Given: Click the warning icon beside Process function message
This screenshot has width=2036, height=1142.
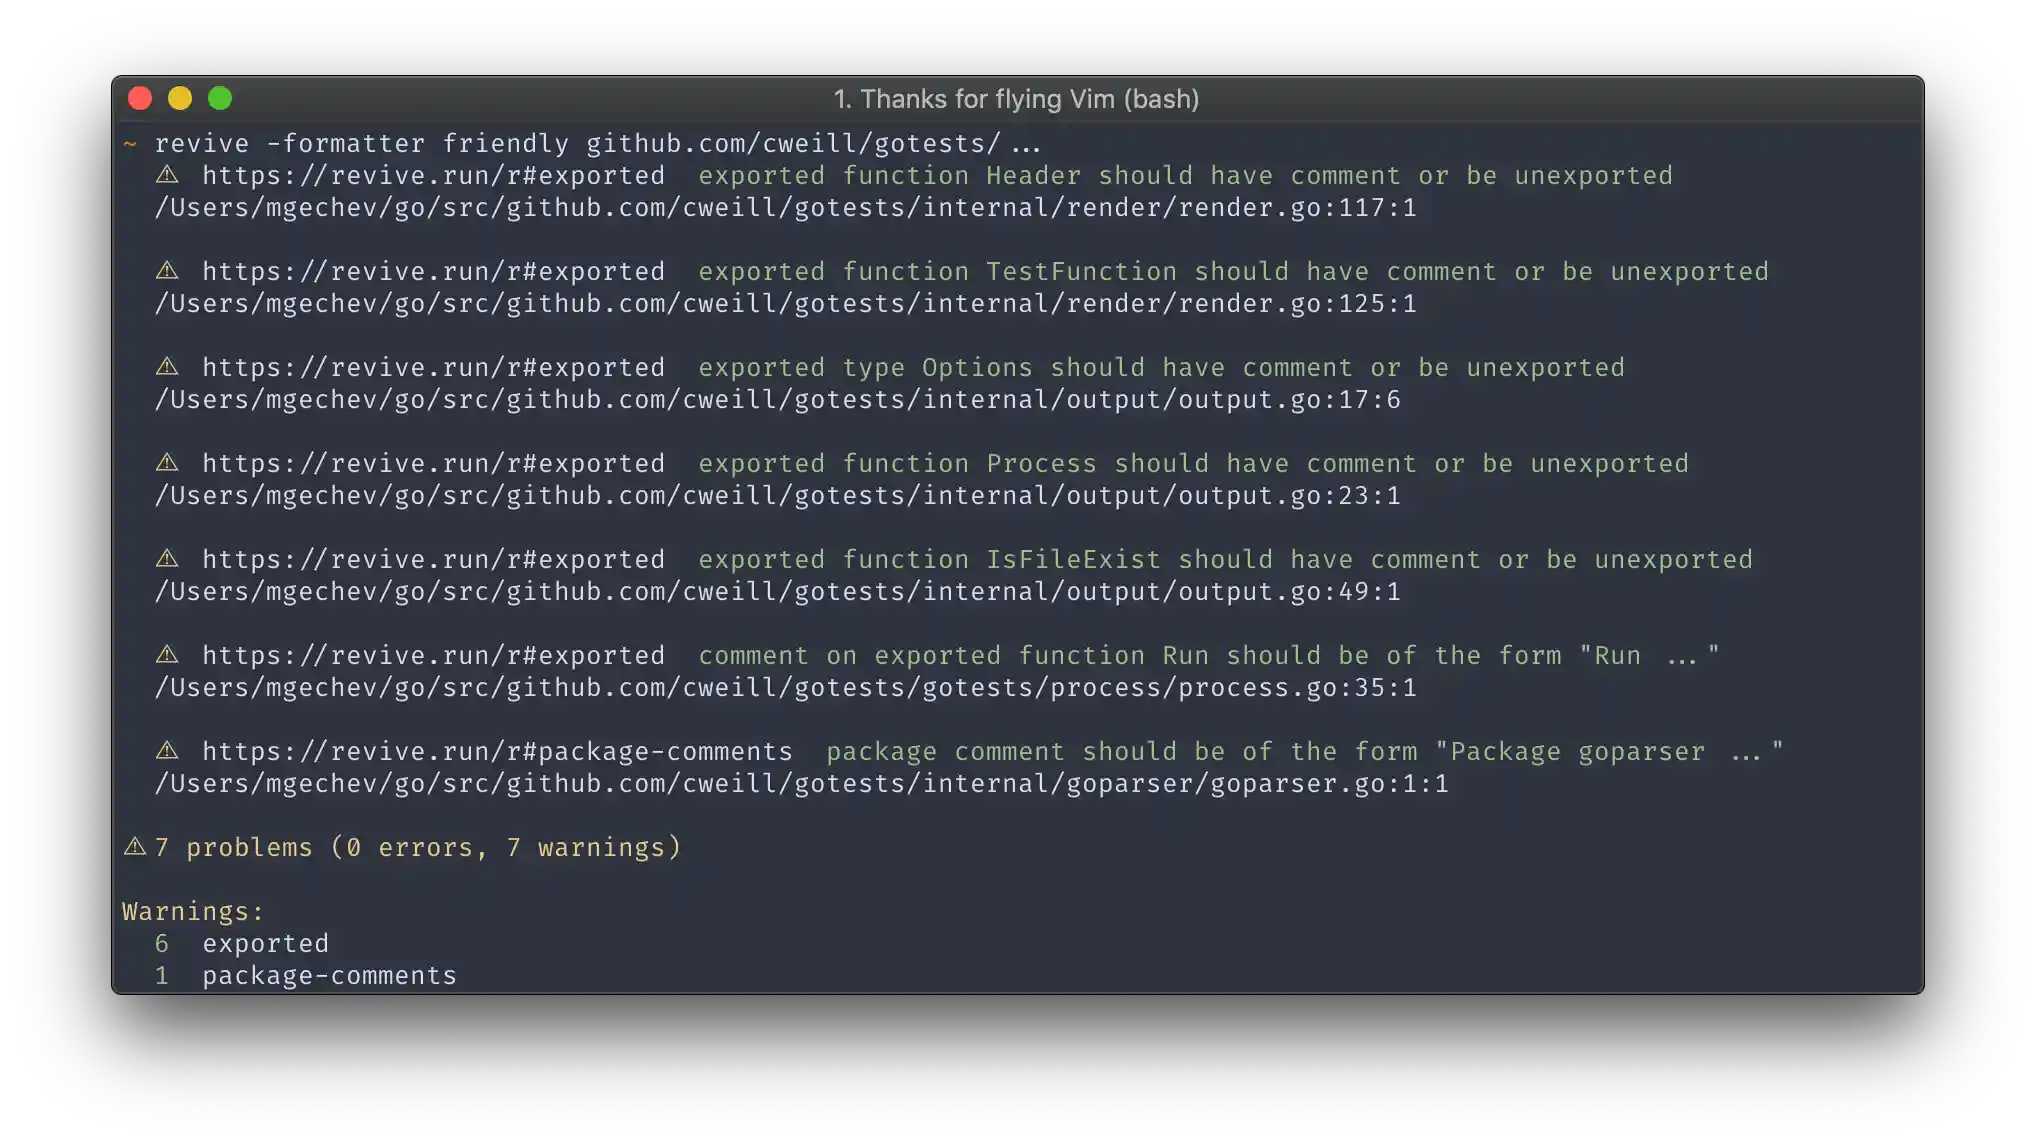Looking at the screenshot, I should [x=167, y=463].
